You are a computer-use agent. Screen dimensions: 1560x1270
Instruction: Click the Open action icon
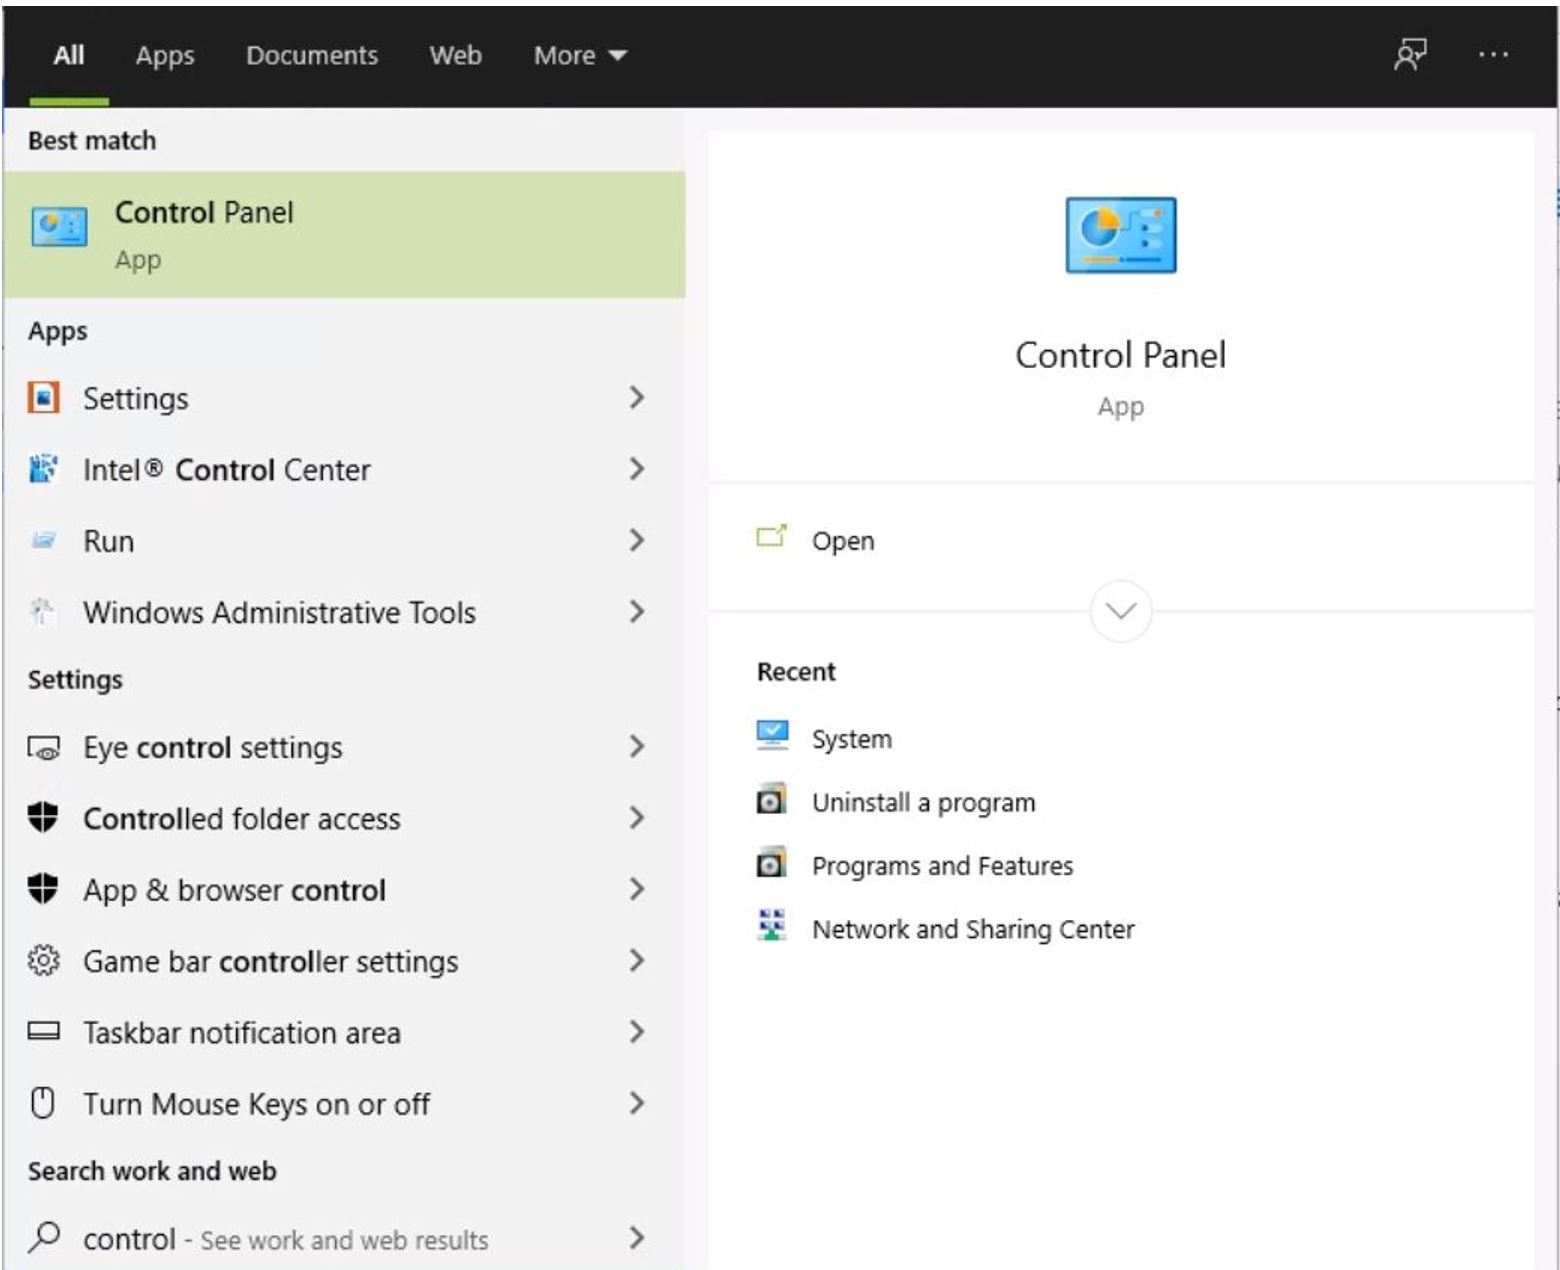coord(771,537)
